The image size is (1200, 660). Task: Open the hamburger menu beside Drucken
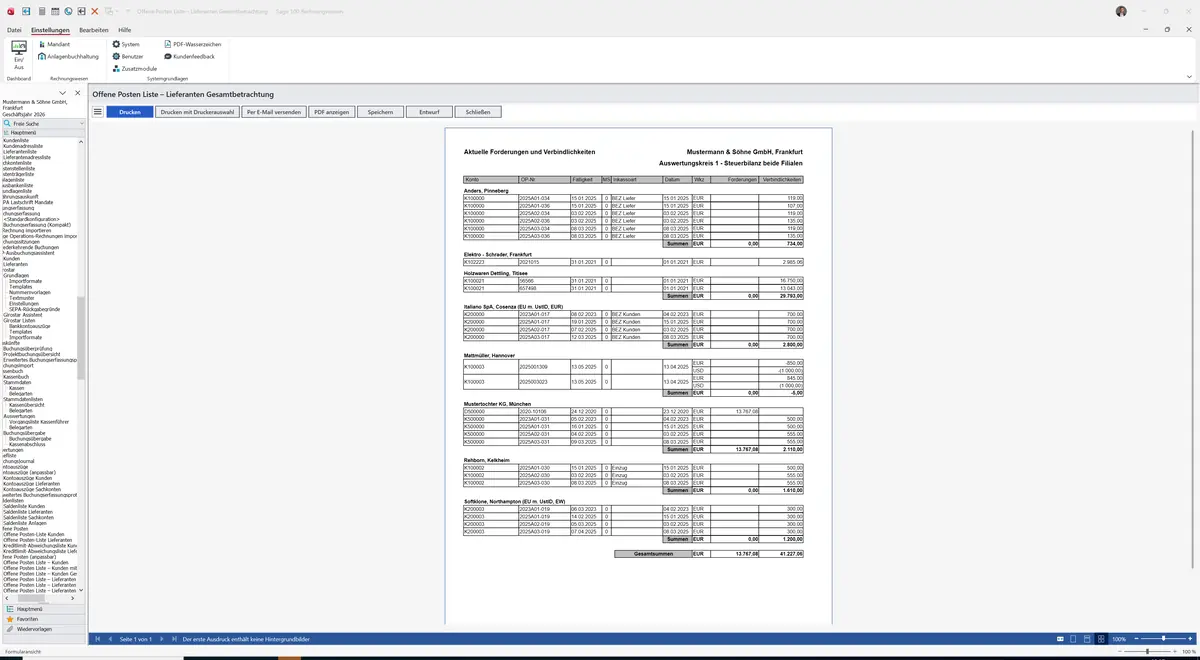point(98,112)
